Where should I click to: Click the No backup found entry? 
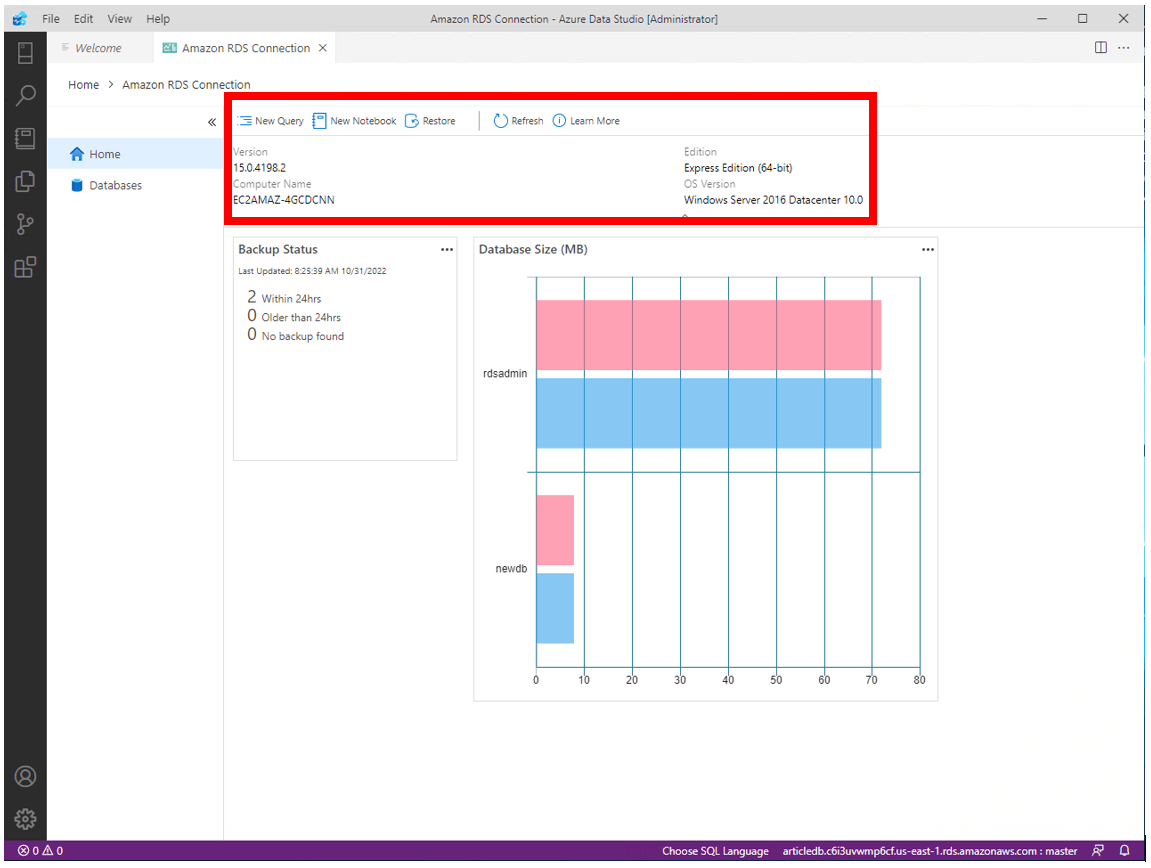click(295, 336)
